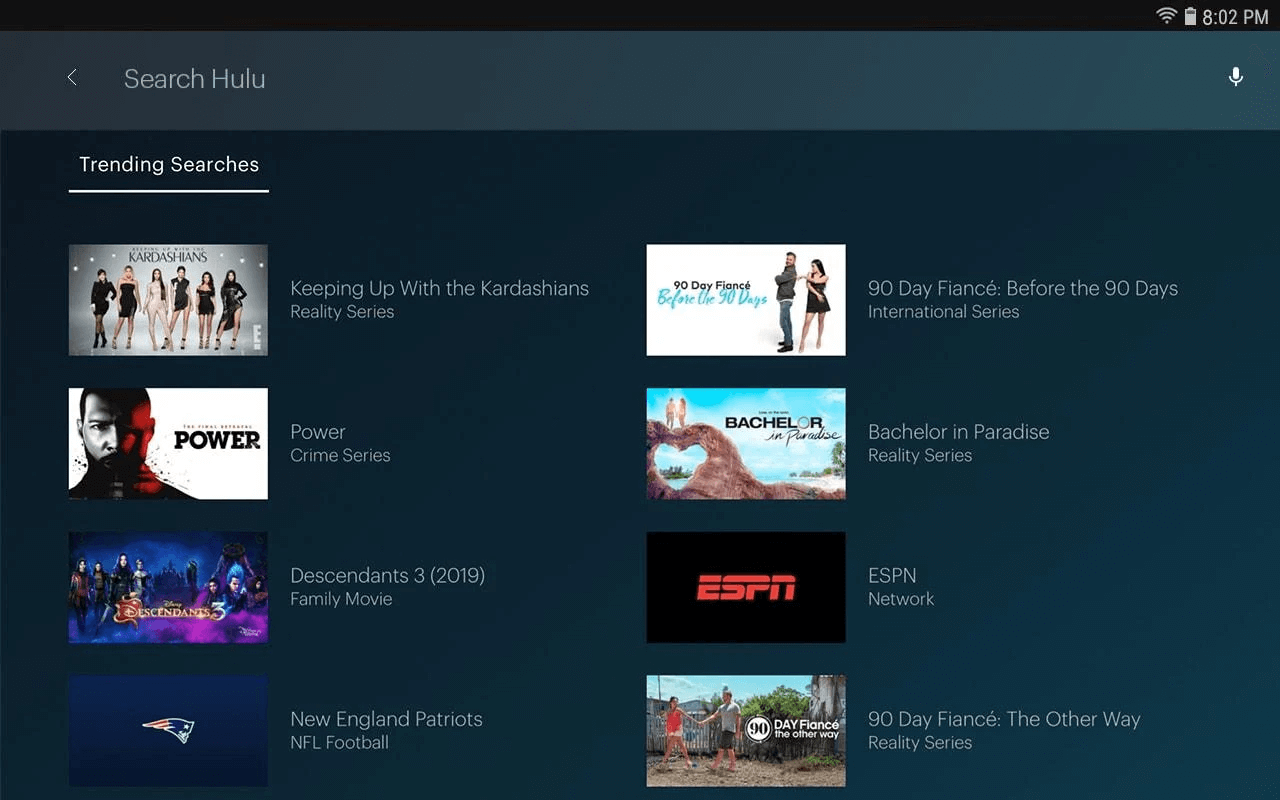Click the back arrow to leave search
This screenshot has width=1280, height=800.
coord(71,77)
